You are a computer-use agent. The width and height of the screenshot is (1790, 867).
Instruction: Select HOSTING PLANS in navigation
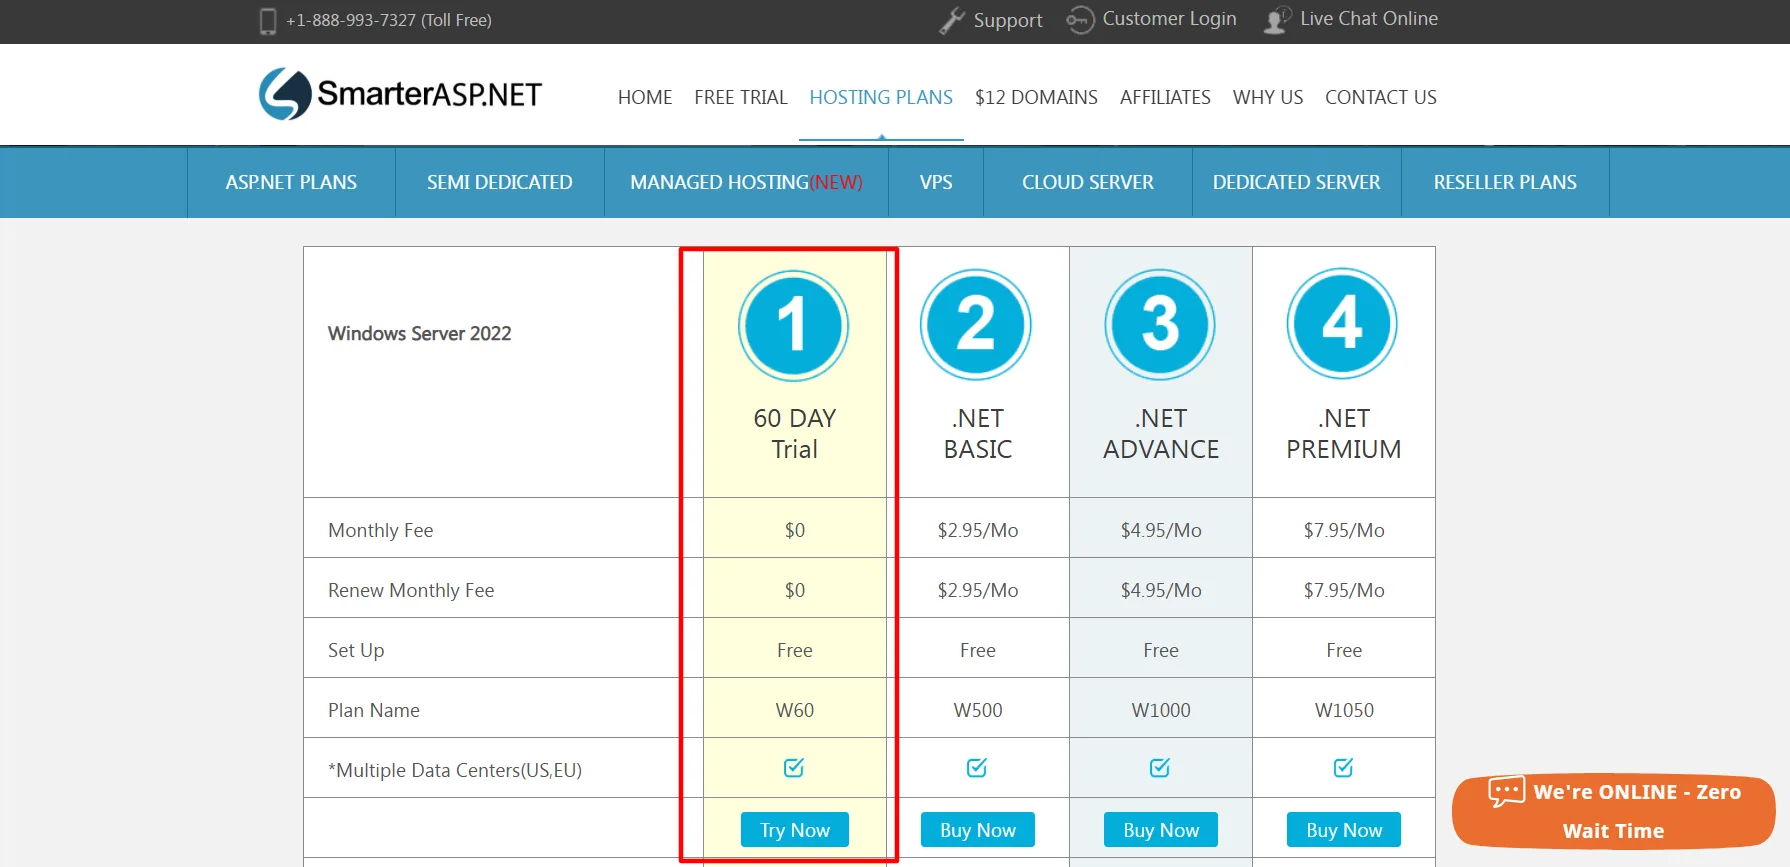[881, 97]
